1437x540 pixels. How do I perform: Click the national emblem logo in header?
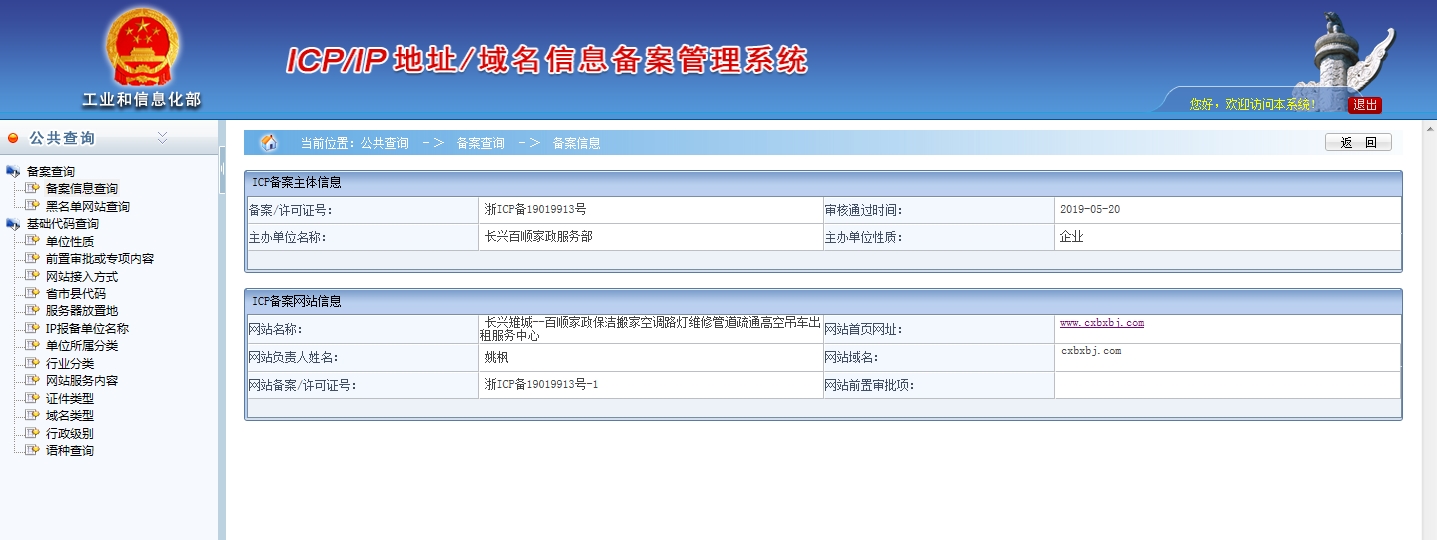(x=142, y=48)
